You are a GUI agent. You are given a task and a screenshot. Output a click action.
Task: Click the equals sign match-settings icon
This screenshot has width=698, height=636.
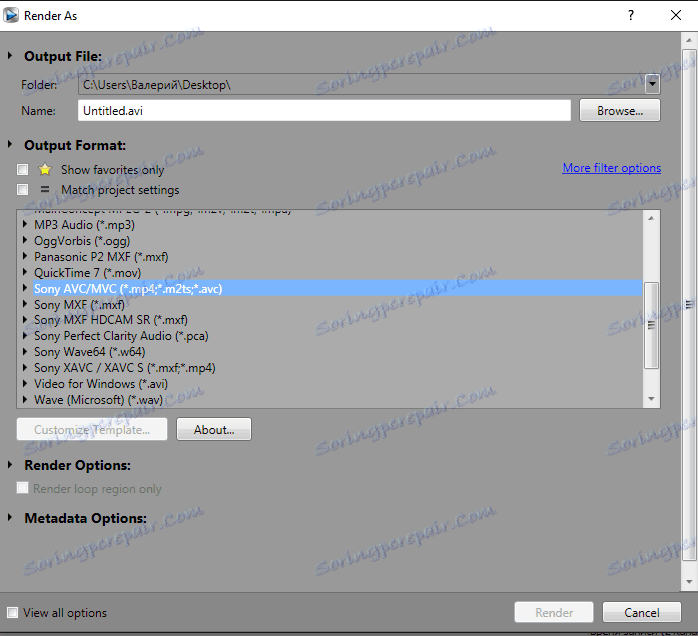coord(45,190)
